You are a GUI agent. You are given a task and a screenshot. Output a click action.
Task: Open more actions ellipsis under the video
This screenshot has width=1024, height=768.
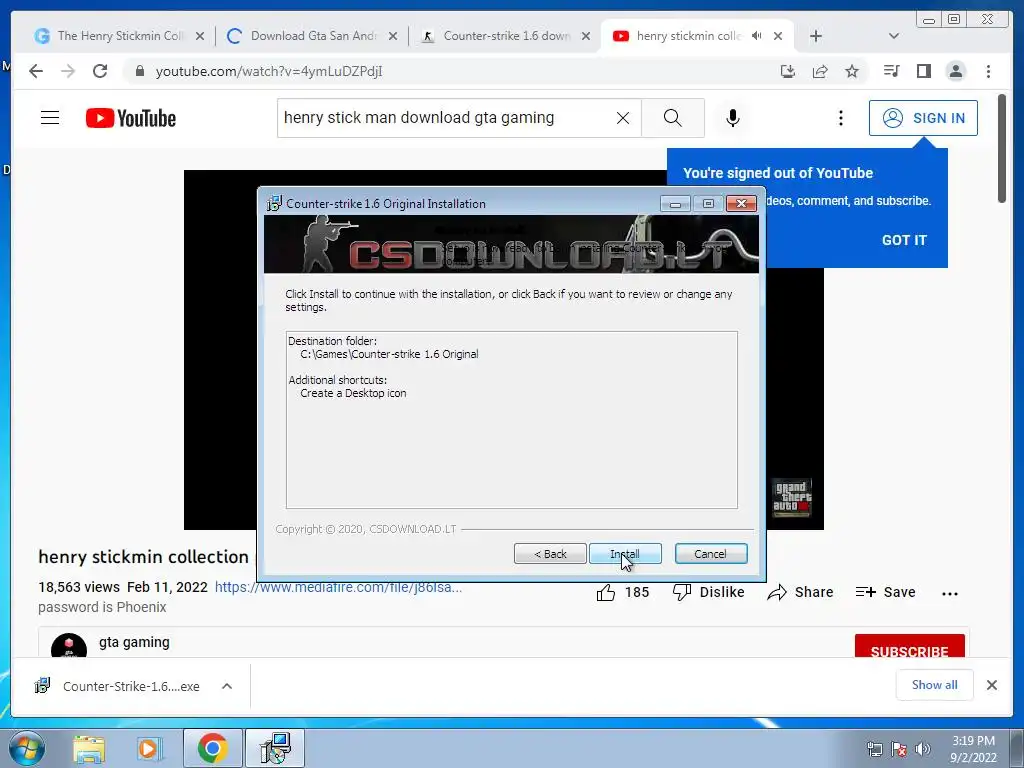click(950, 594)
